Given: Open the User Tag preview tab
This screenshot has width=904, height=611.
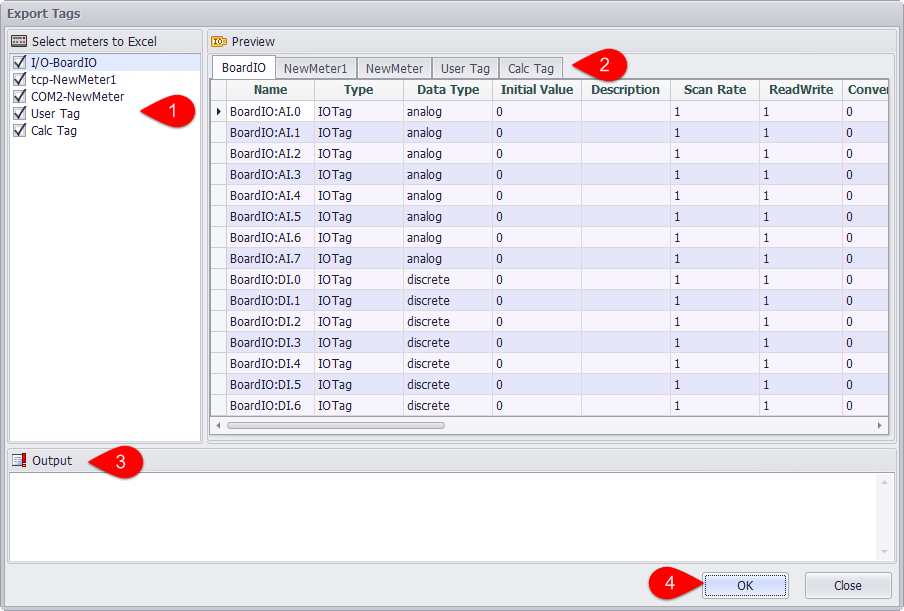Looking at the screenshot, I should pyautogui.click(x=465, y=69).
